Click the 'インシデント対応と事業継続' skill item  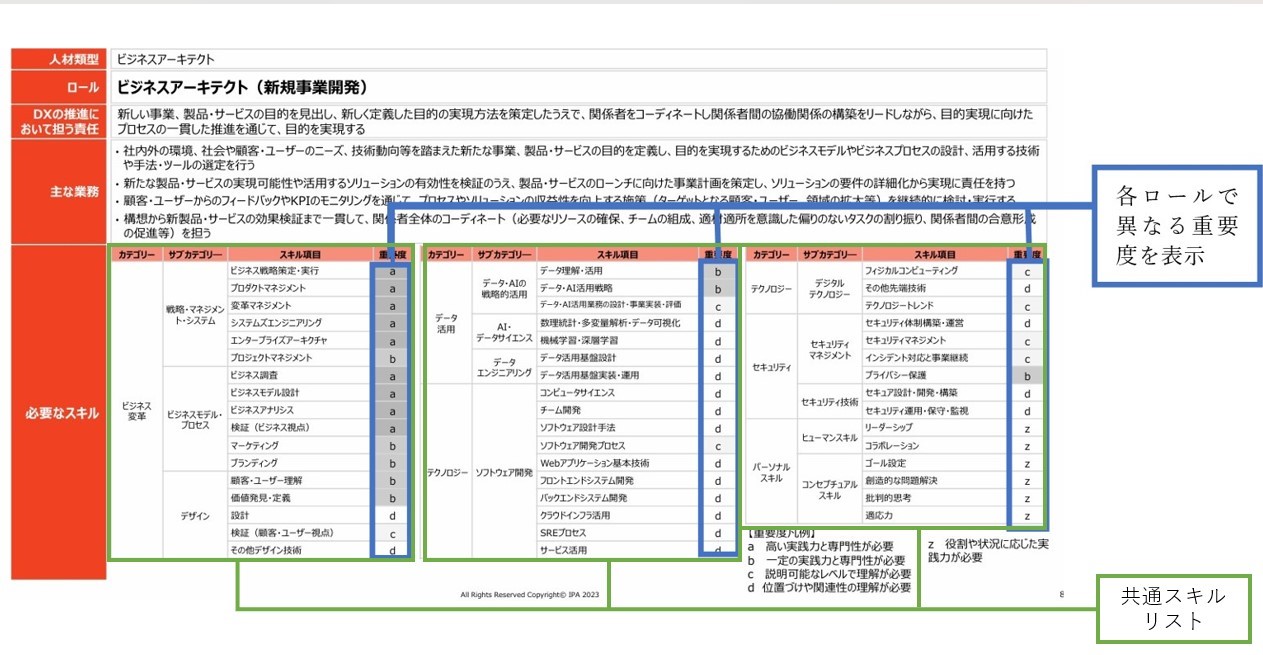[x=916, y=358]
